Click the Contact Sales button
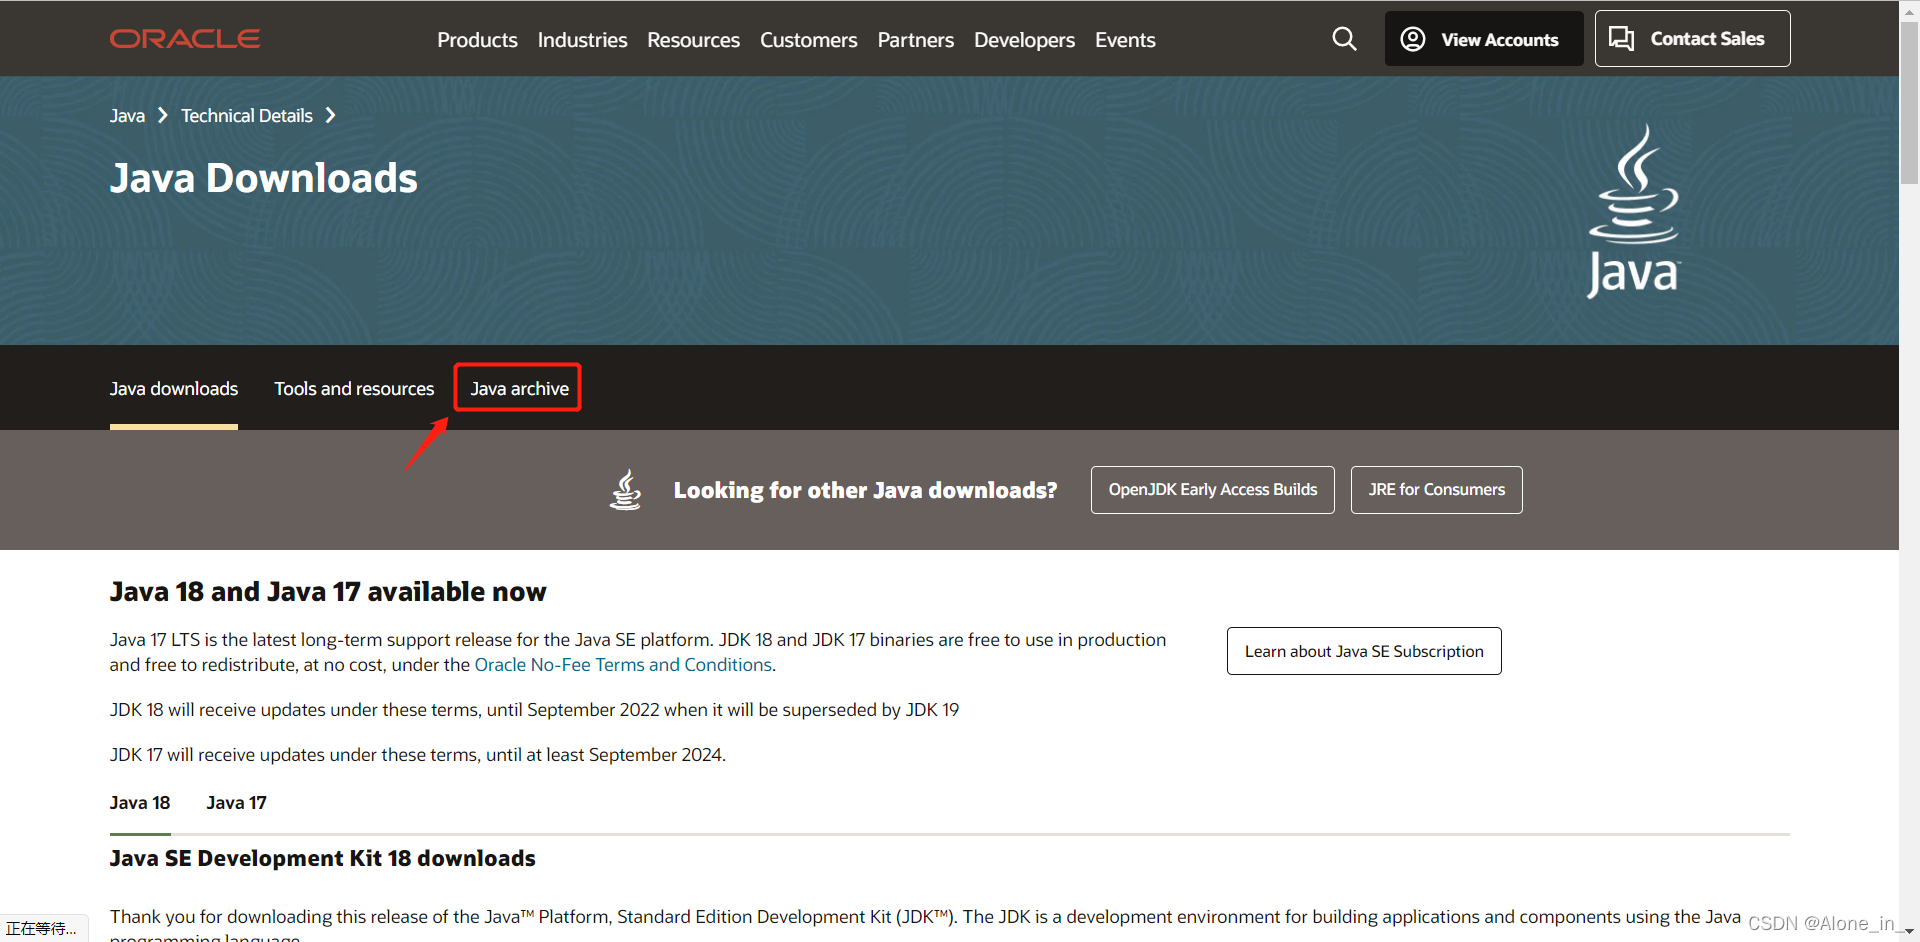 pos(1692,39)
